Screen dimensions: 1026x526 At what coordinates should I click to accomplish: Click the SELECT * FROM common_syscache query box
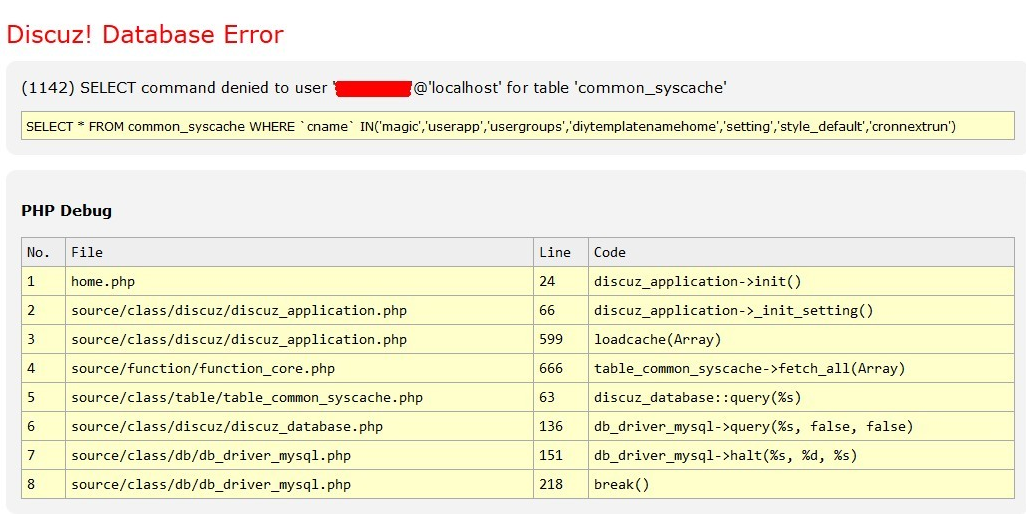[518, 126]
